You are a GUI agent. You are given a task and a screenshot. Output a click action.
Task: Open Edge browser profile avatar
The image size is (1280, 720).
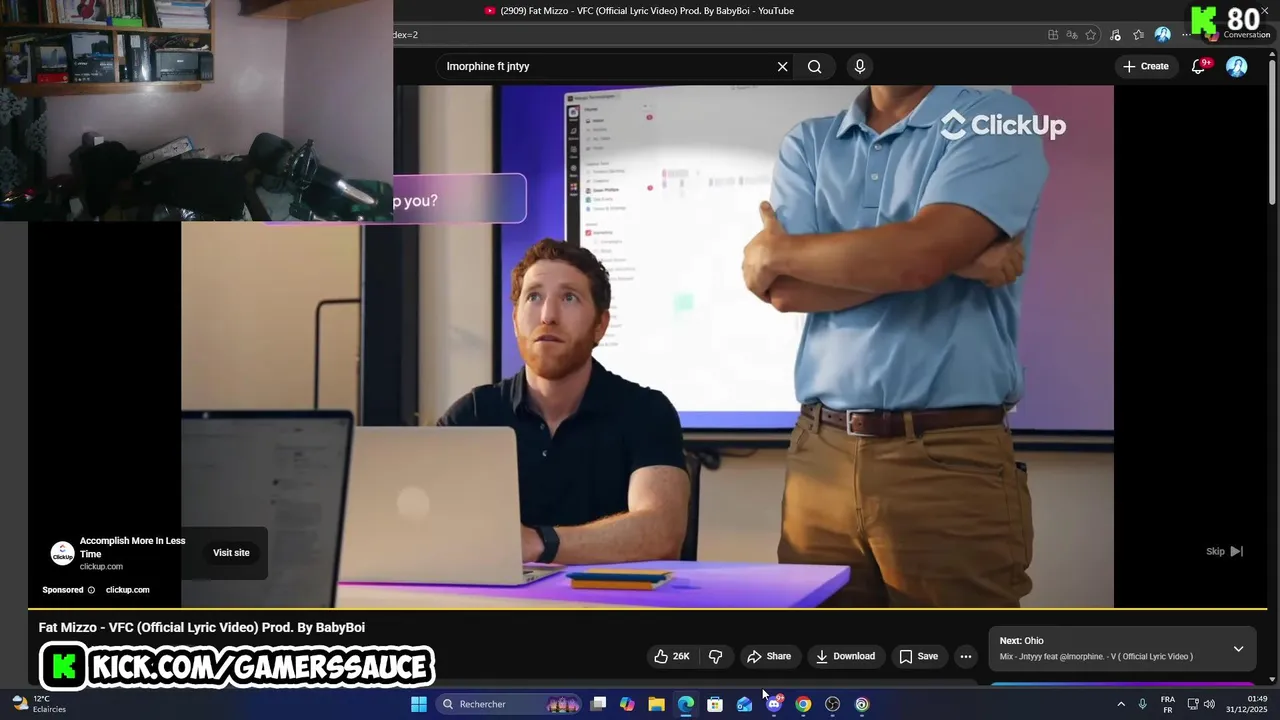1163,35
